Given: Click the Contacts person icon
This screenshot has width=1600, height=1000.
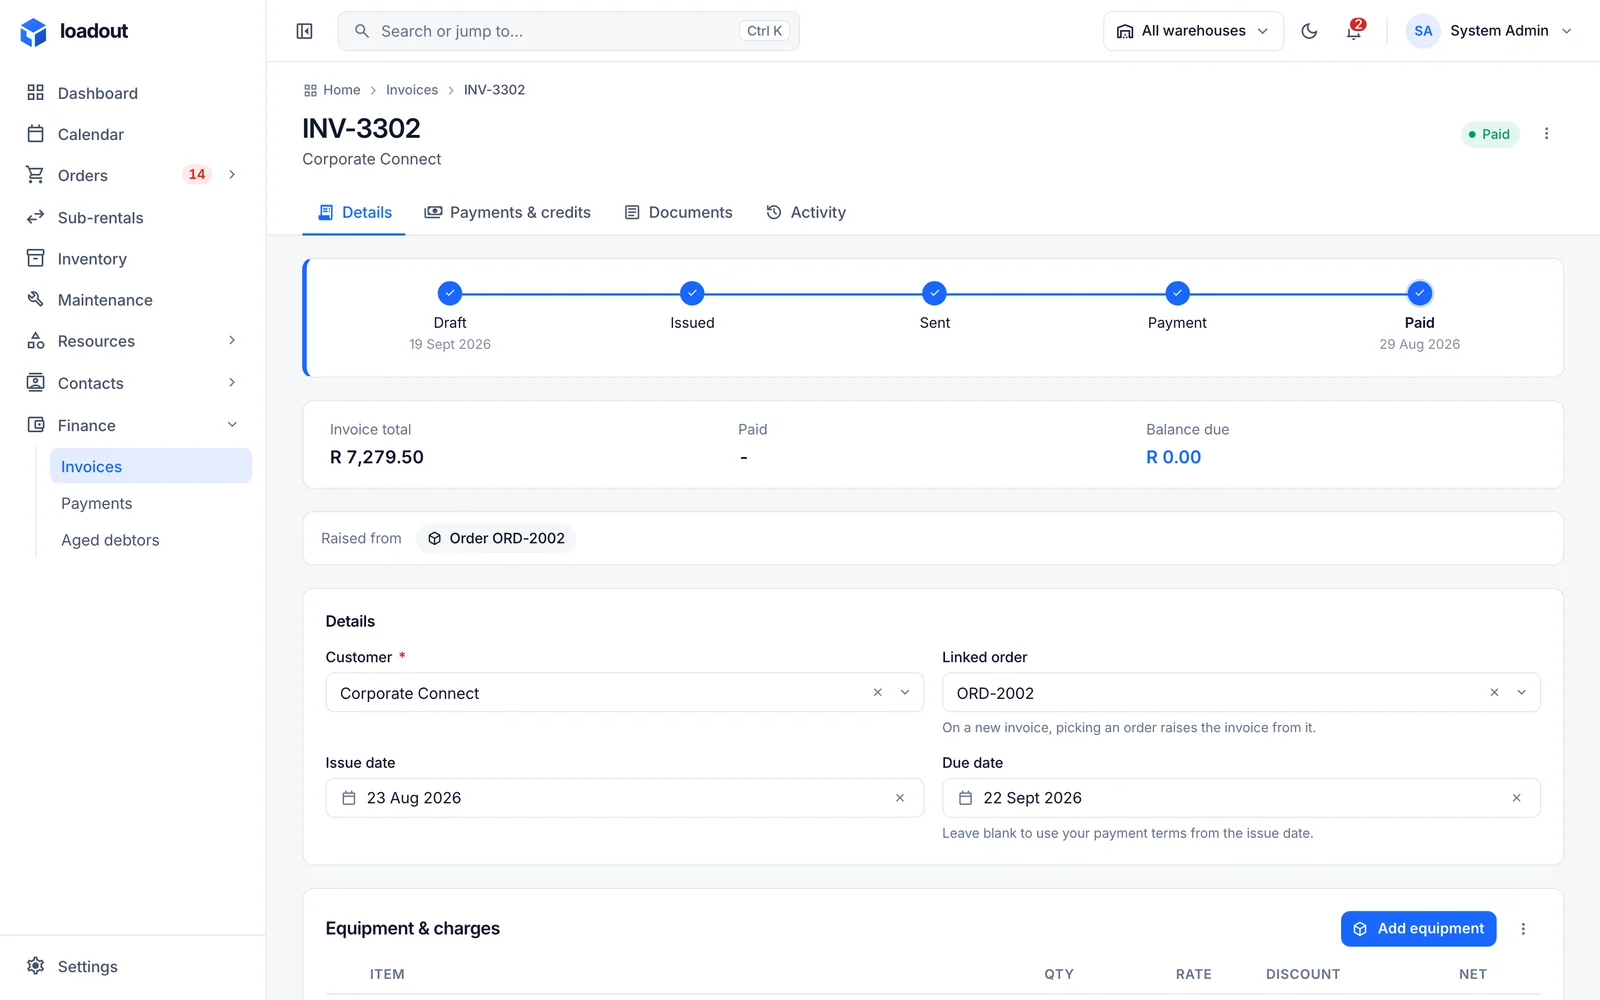Looking at the screenshot, I should [36, 382].
